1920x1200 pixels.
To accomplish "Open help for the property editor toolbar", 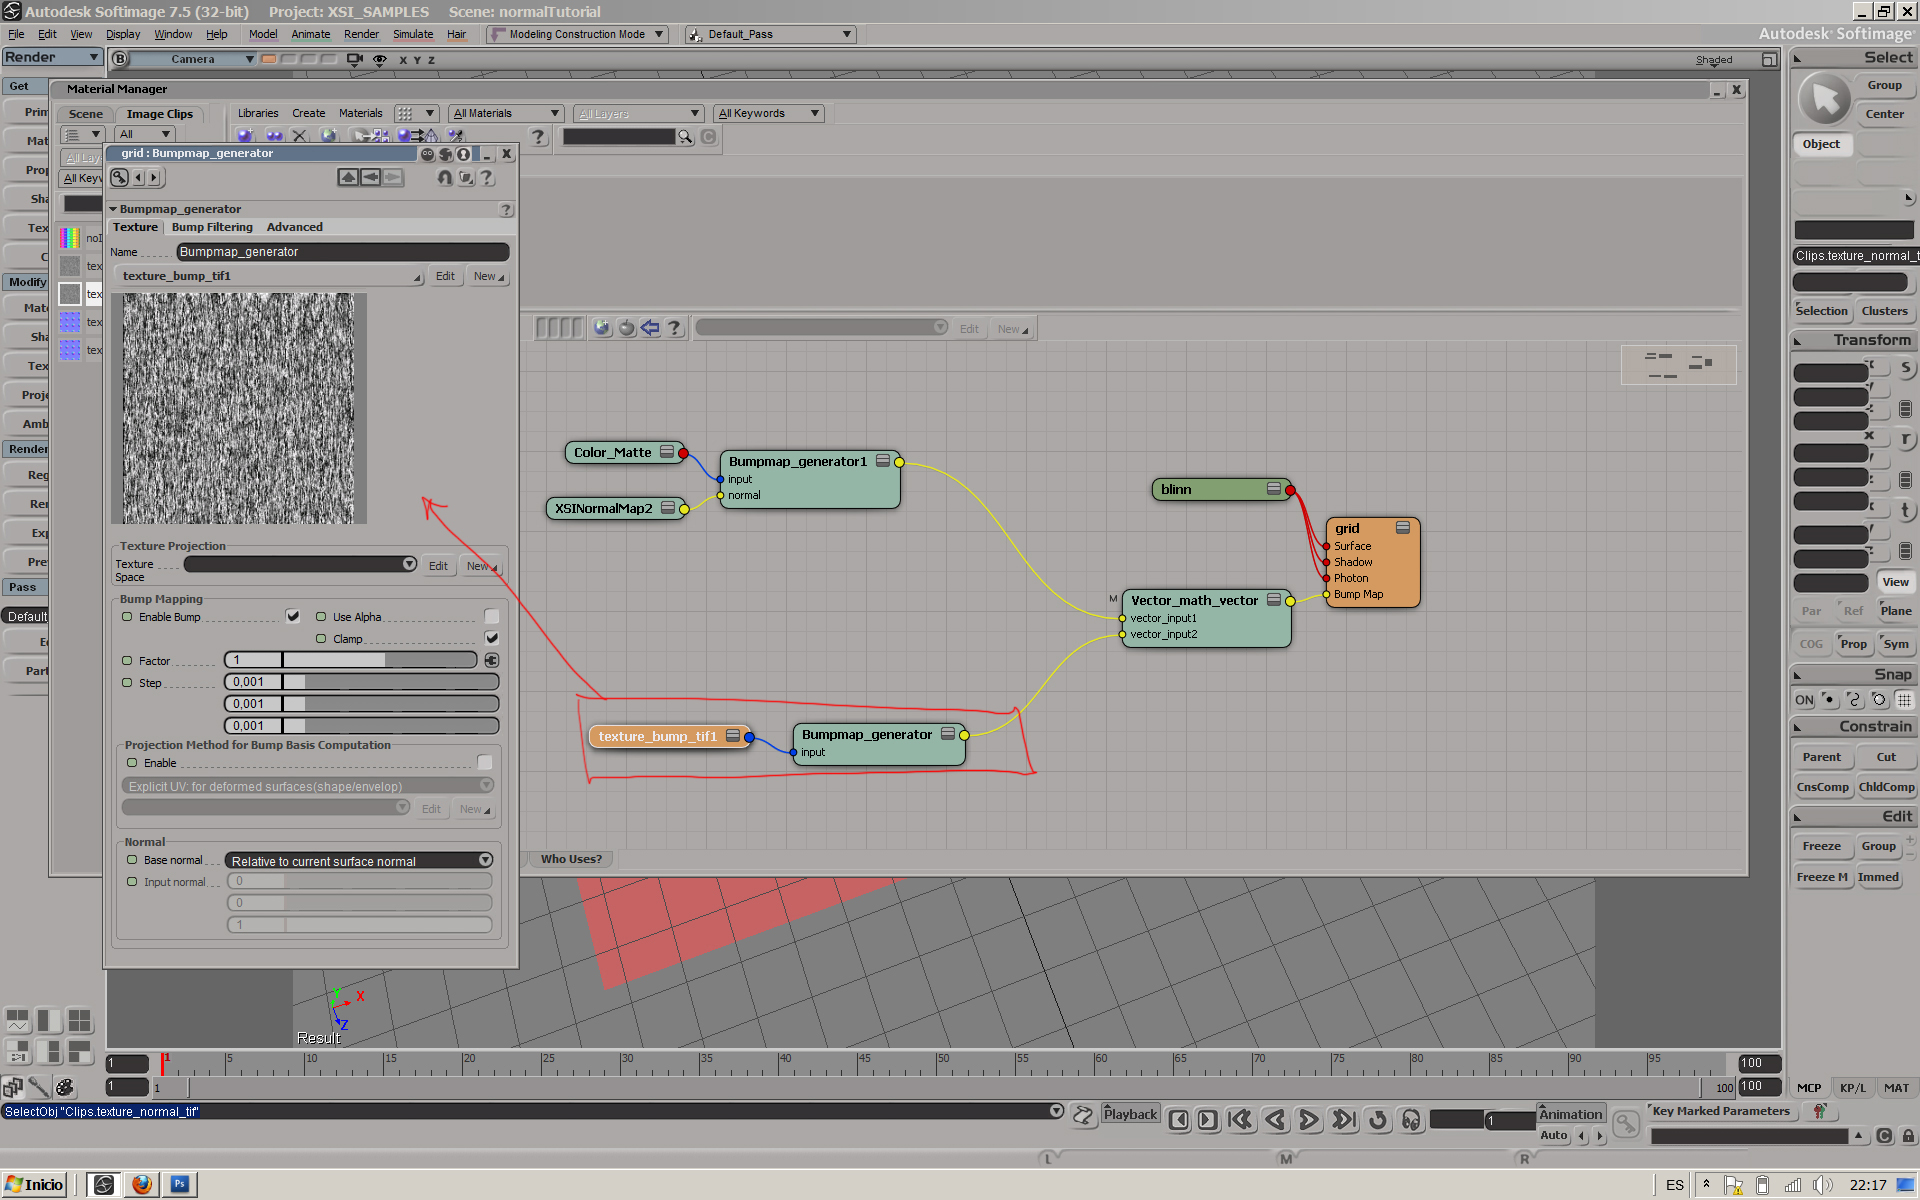I will [487, 177].
